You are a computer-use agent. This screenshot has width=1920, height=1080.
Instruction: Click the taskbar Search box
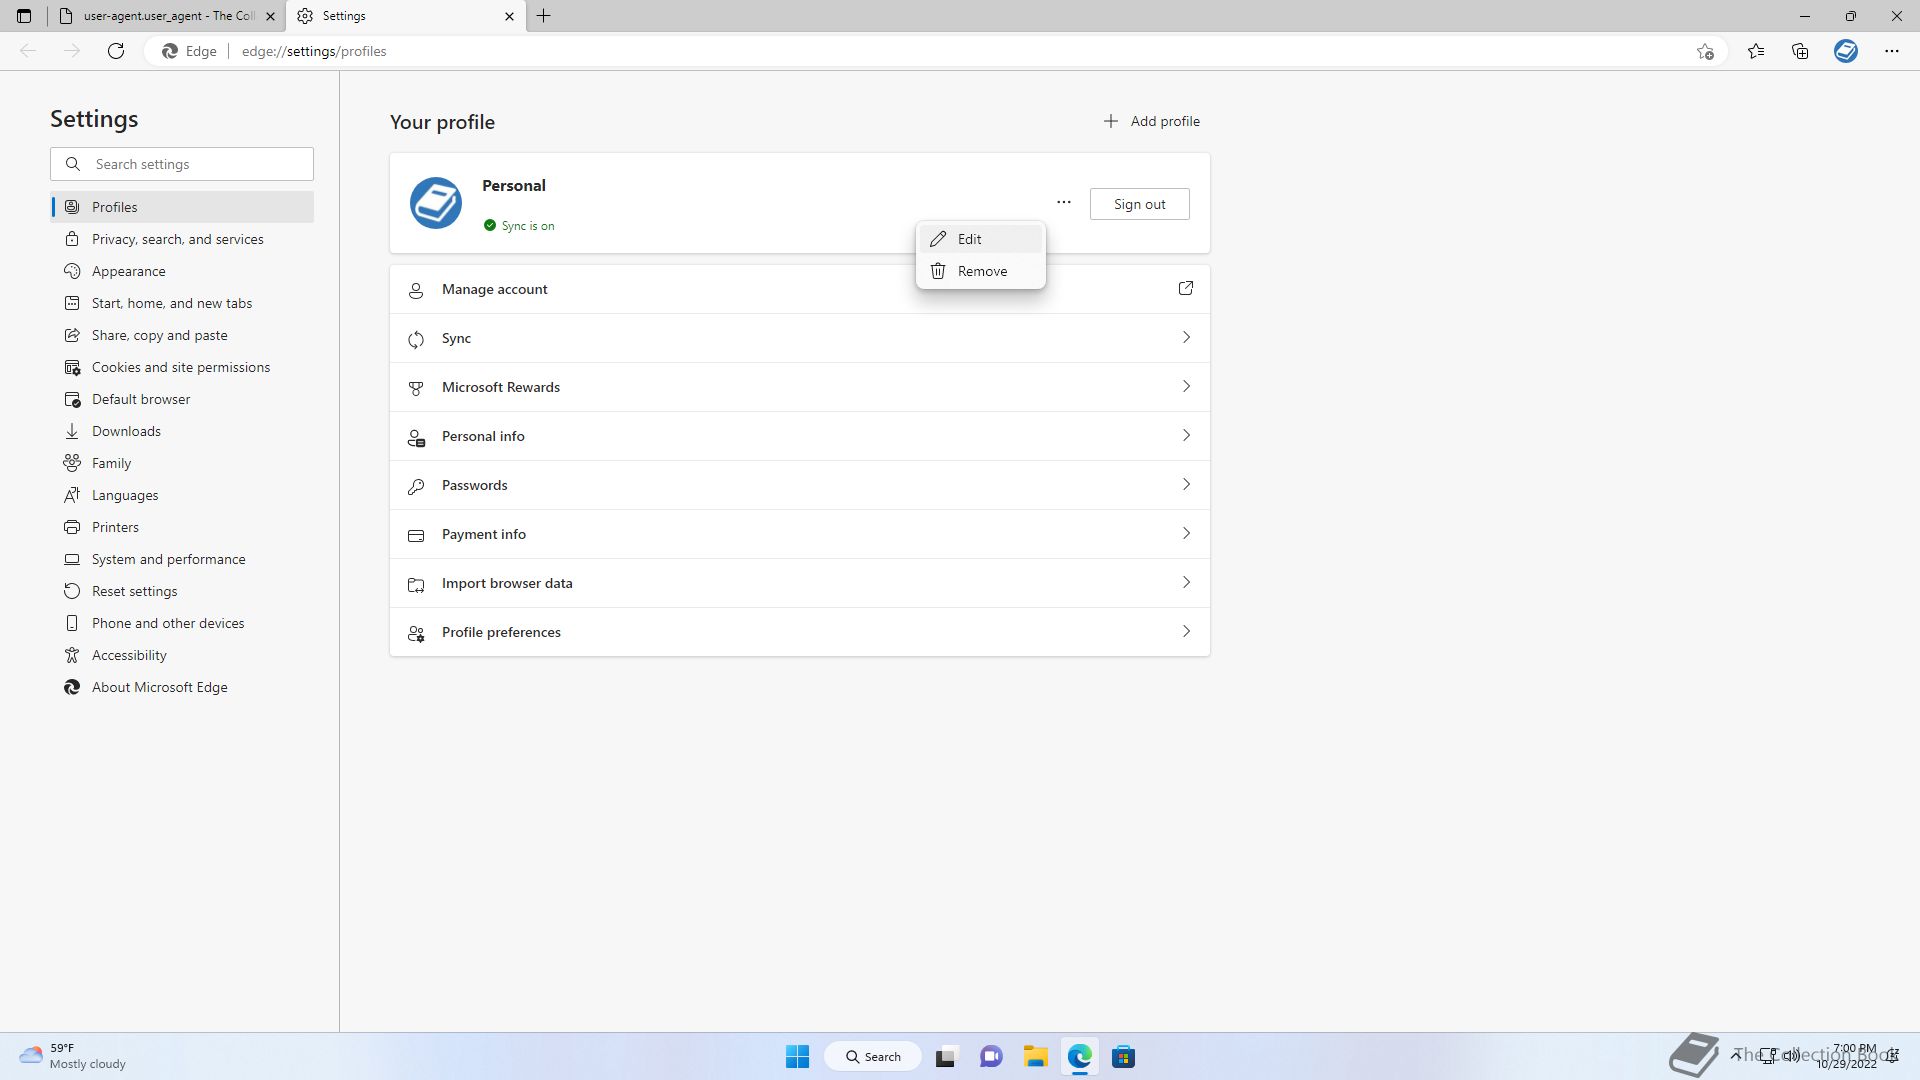(x=873, y=1056)
